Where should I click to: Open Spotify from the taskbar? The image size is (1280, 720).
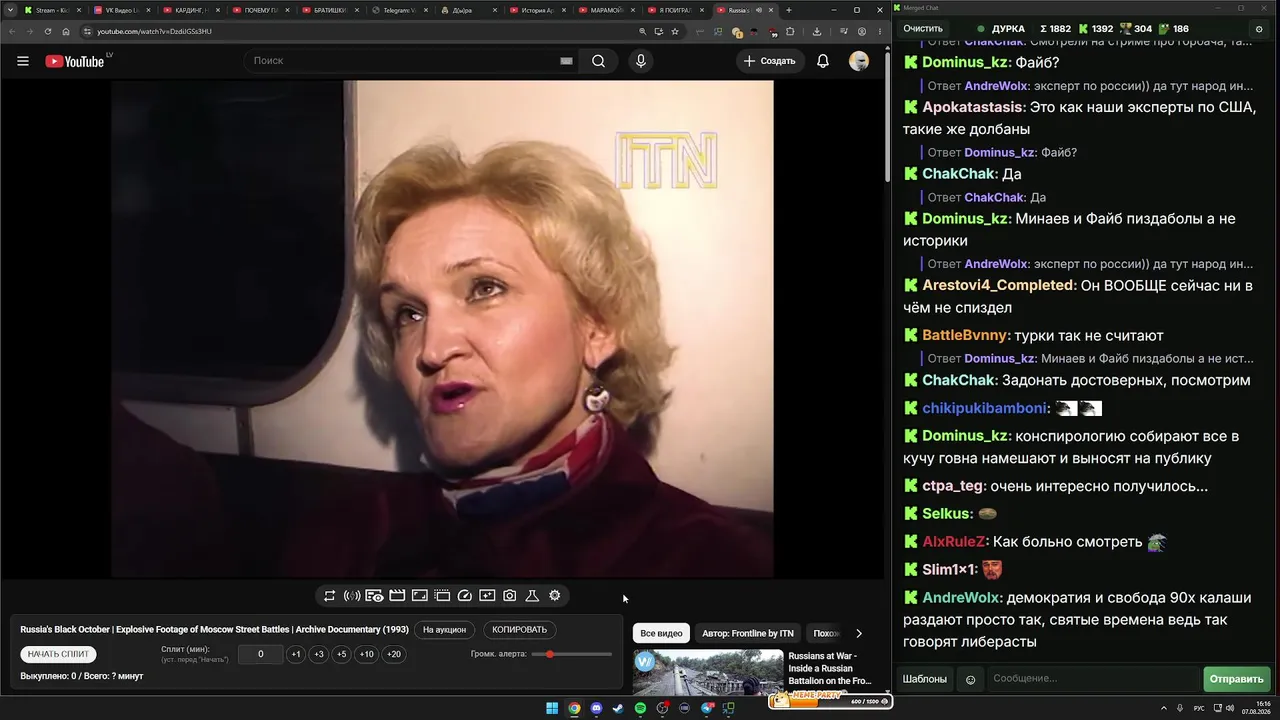pyautogui.click(x=640, y=709)
